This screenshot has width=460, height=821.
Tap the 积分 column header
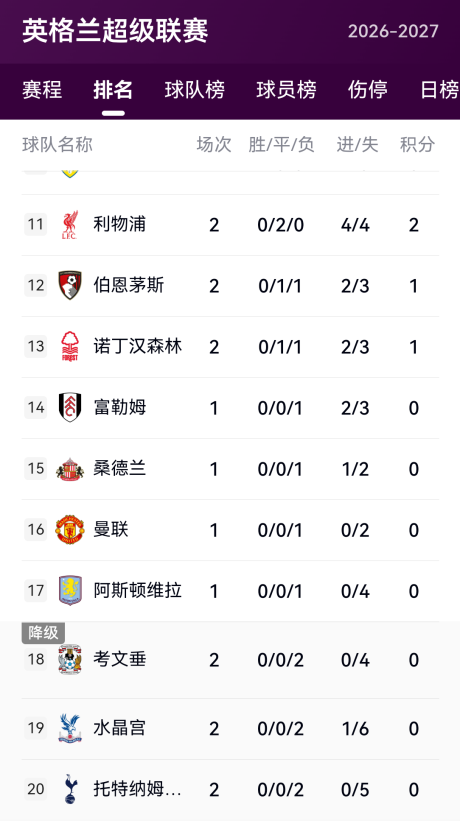pyautogui.click(x=417, y=145)
